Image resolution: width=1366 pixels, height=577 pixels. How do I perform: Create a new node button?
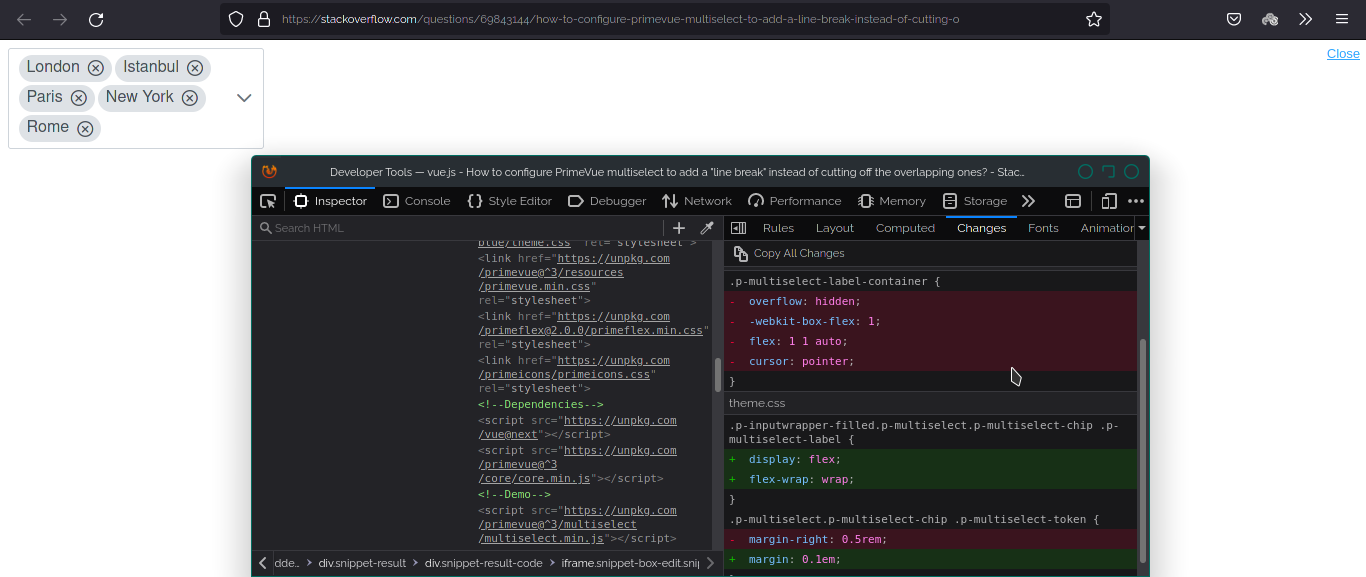click(x=679, y=228)
